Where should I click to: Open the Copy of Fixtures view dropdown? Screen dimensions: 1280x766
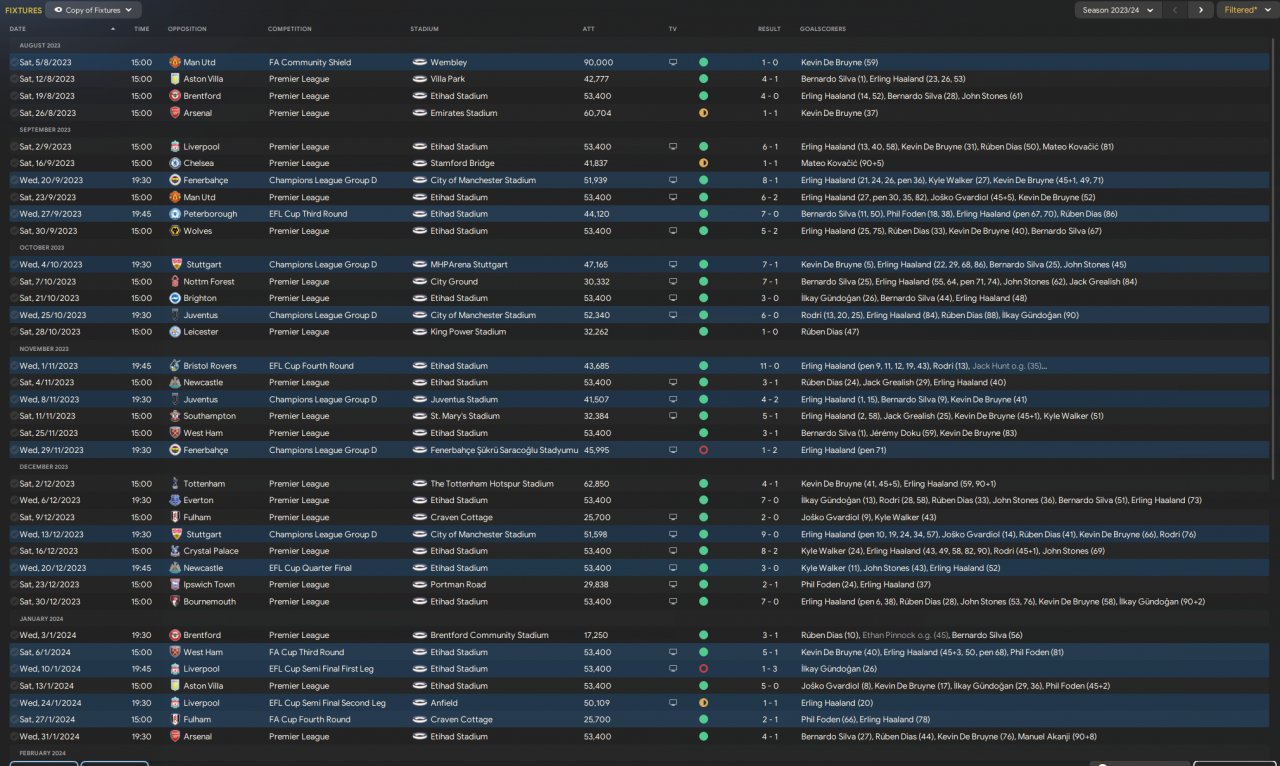(91, 10)
